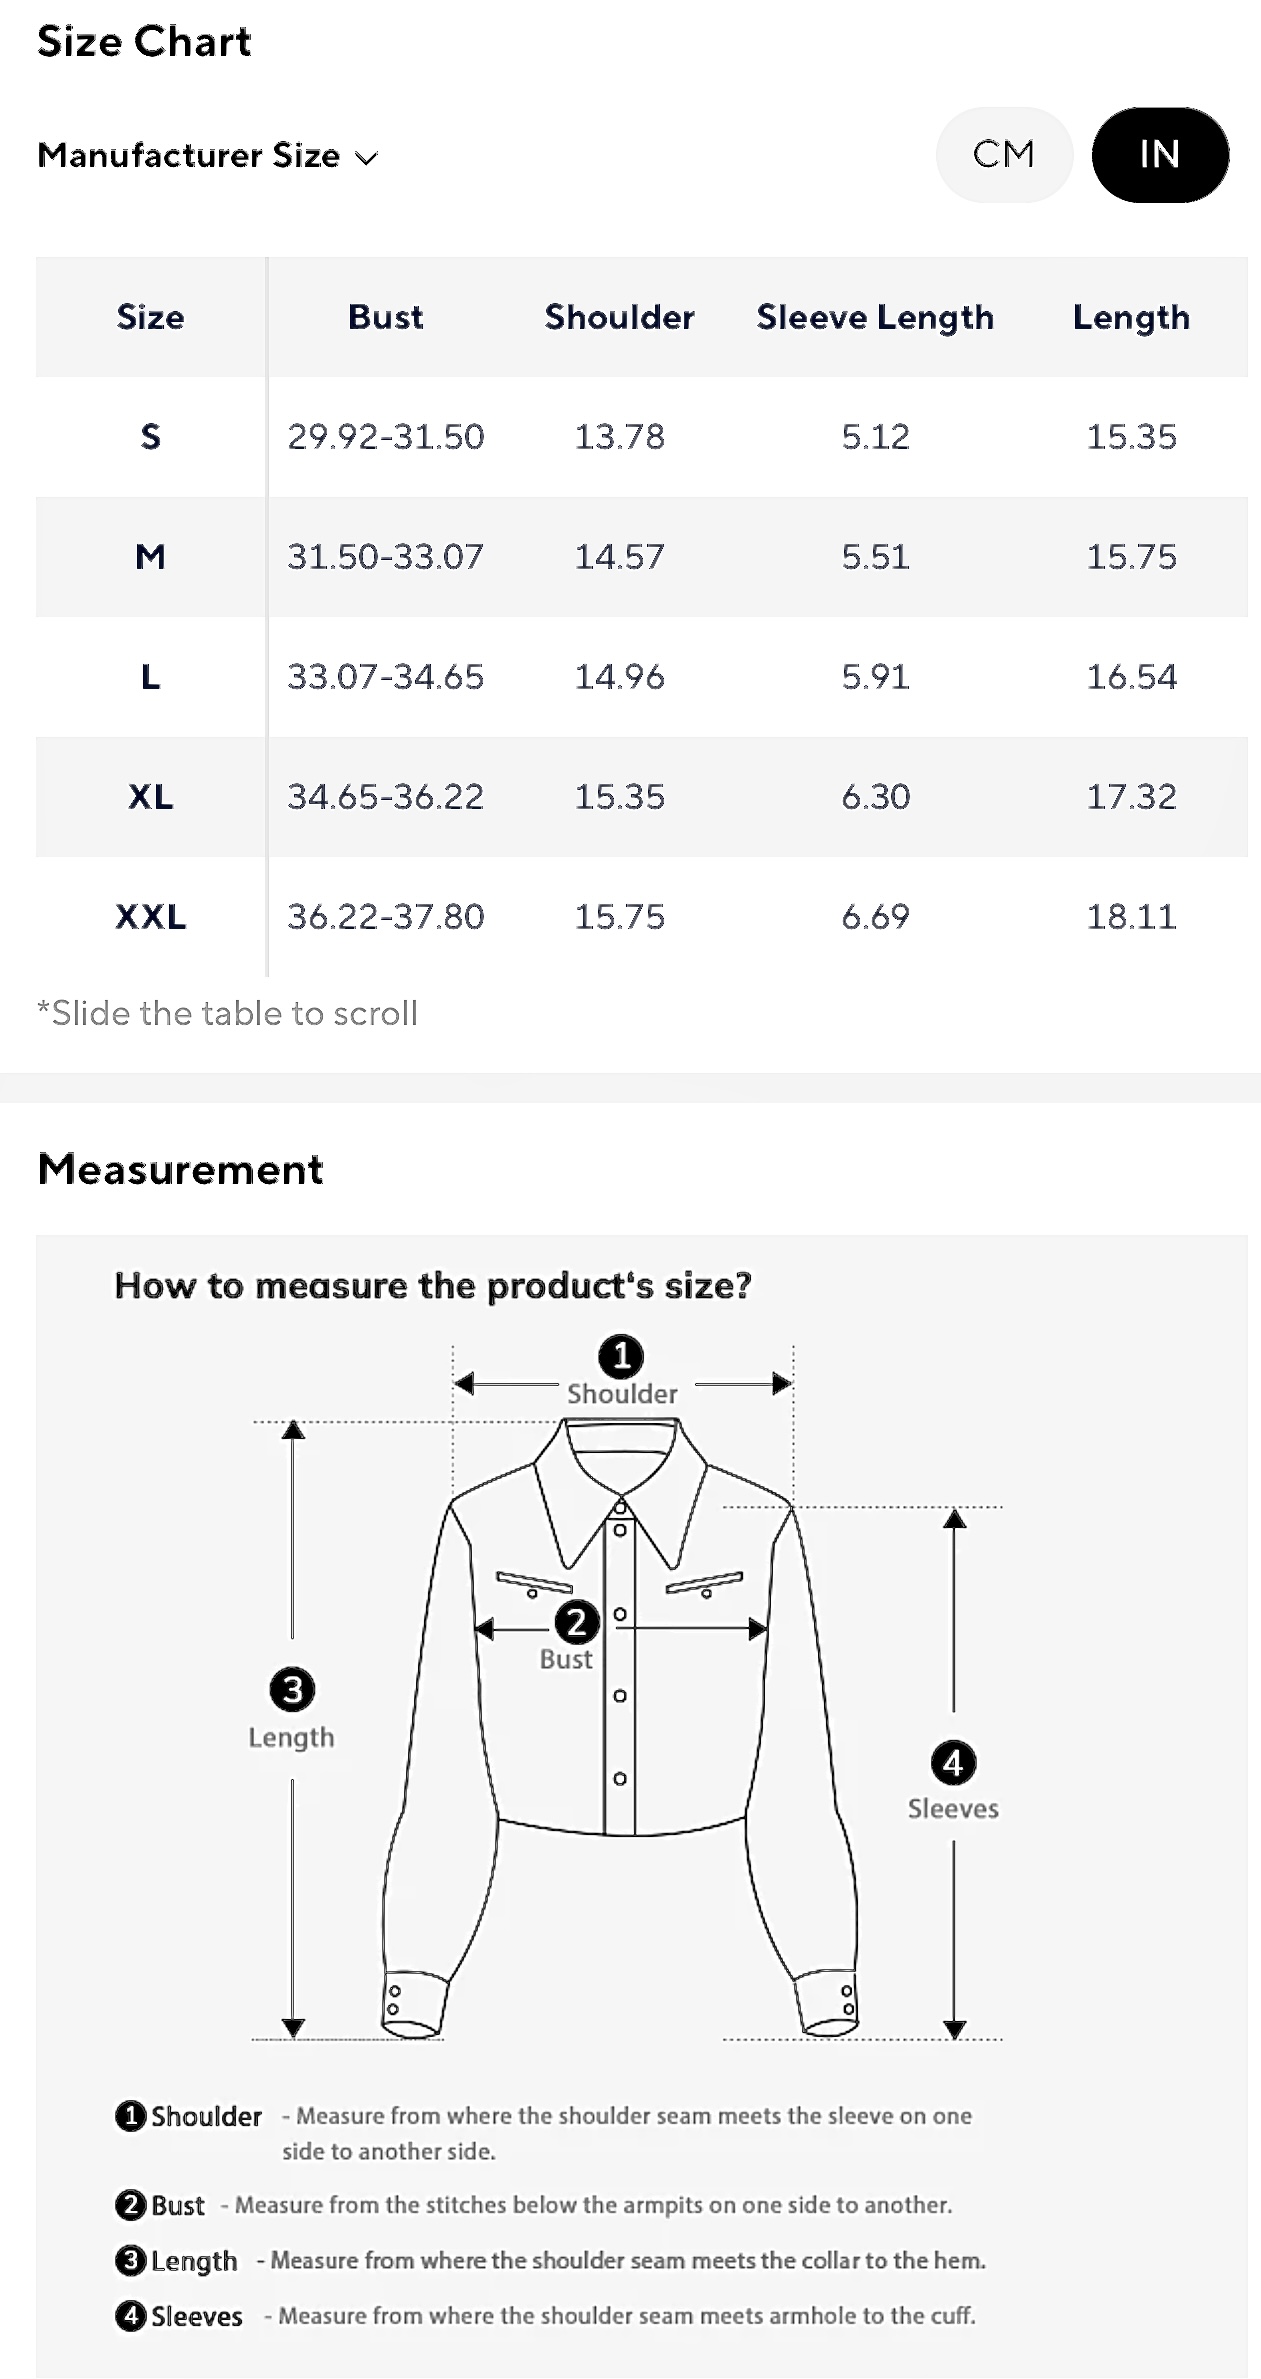This screenshot has height=2379, width=1261.
Task: Select the size S row label
Action: (x=150, y=437)
